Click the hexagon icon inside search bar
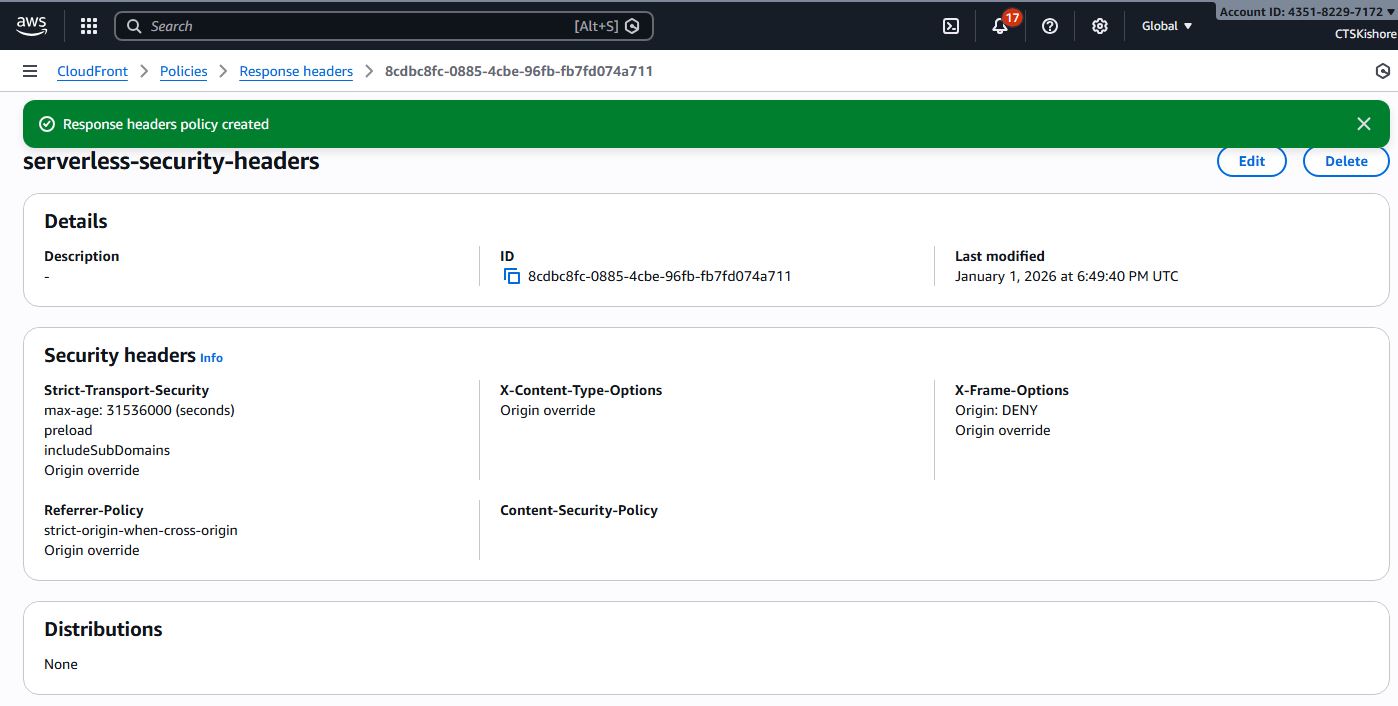 (x=632, y=26)
